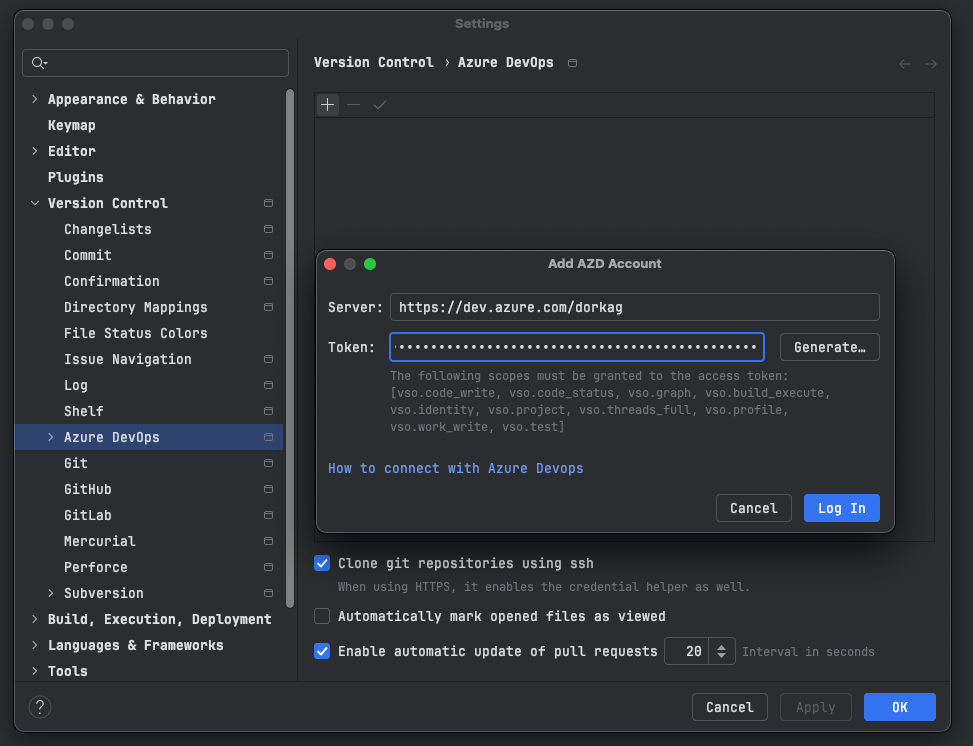Click project icon on Subversion row

click(268, 594)
